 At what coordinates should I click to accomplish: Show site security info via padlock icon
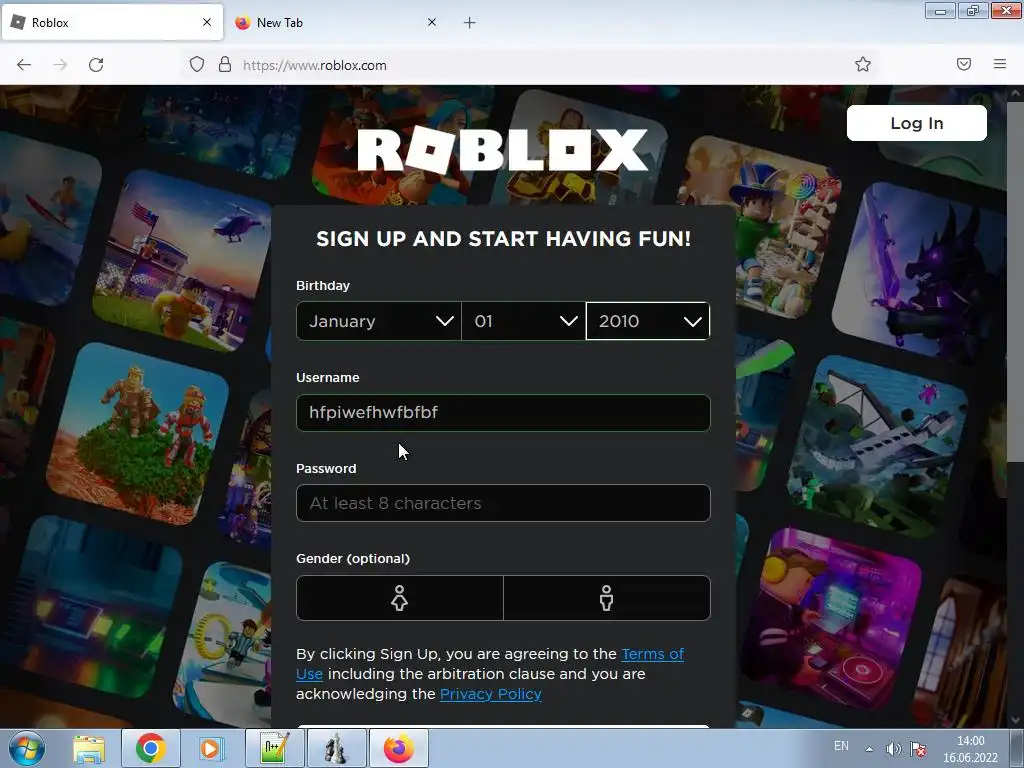[x=225, y=65]
